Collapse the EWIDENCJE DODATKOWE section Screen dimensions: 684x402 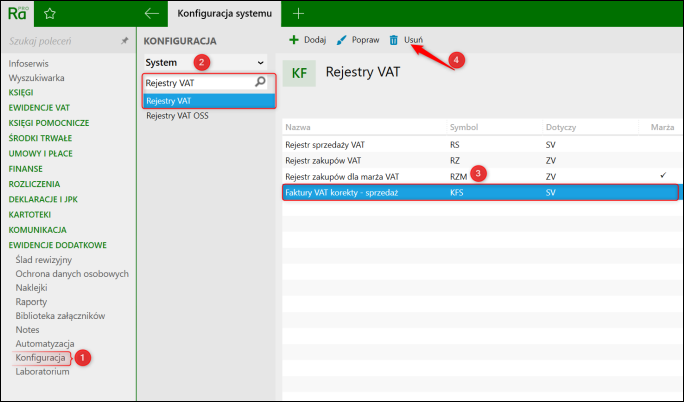pos(58,245)
